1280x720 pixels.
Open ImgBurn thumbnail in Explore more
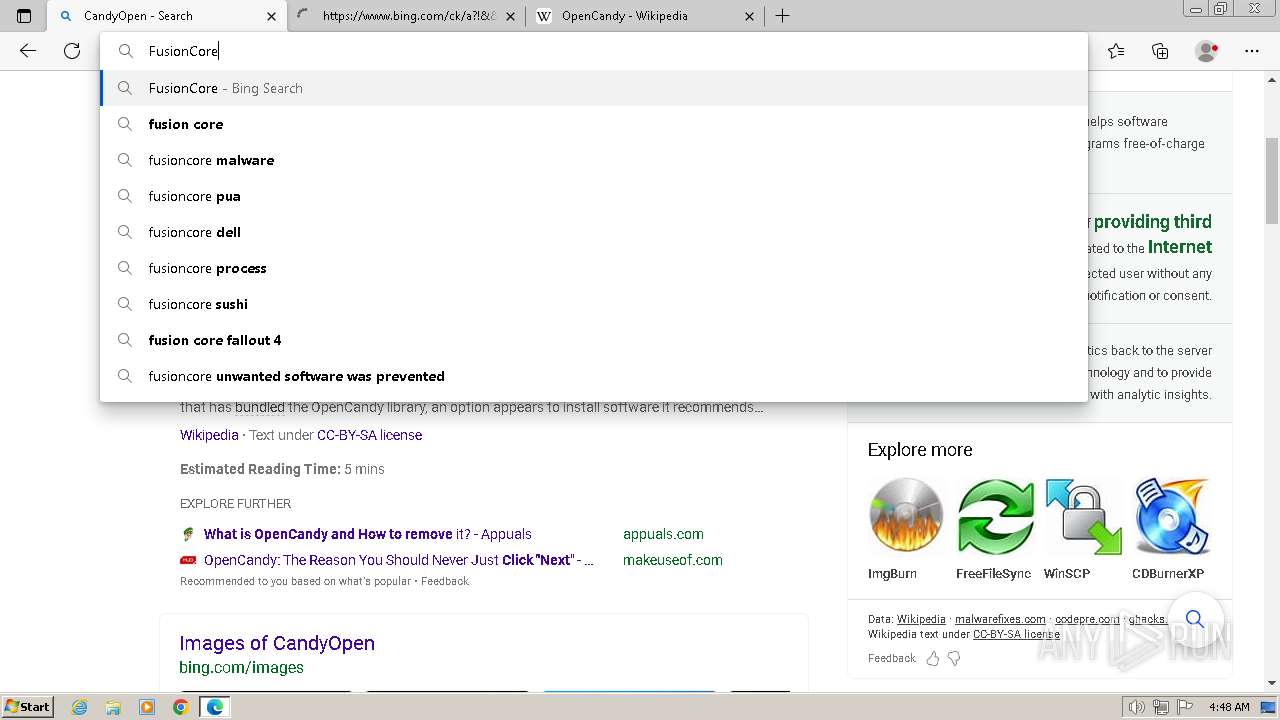tap(905, 515)
